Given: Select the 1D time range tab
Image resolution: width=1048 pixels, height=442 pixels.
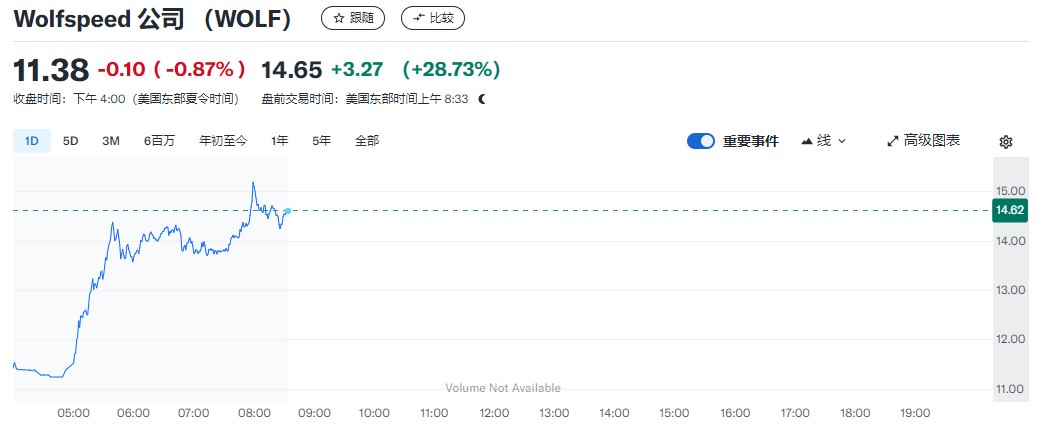Looking at the screenshot, I should point(32,141).
